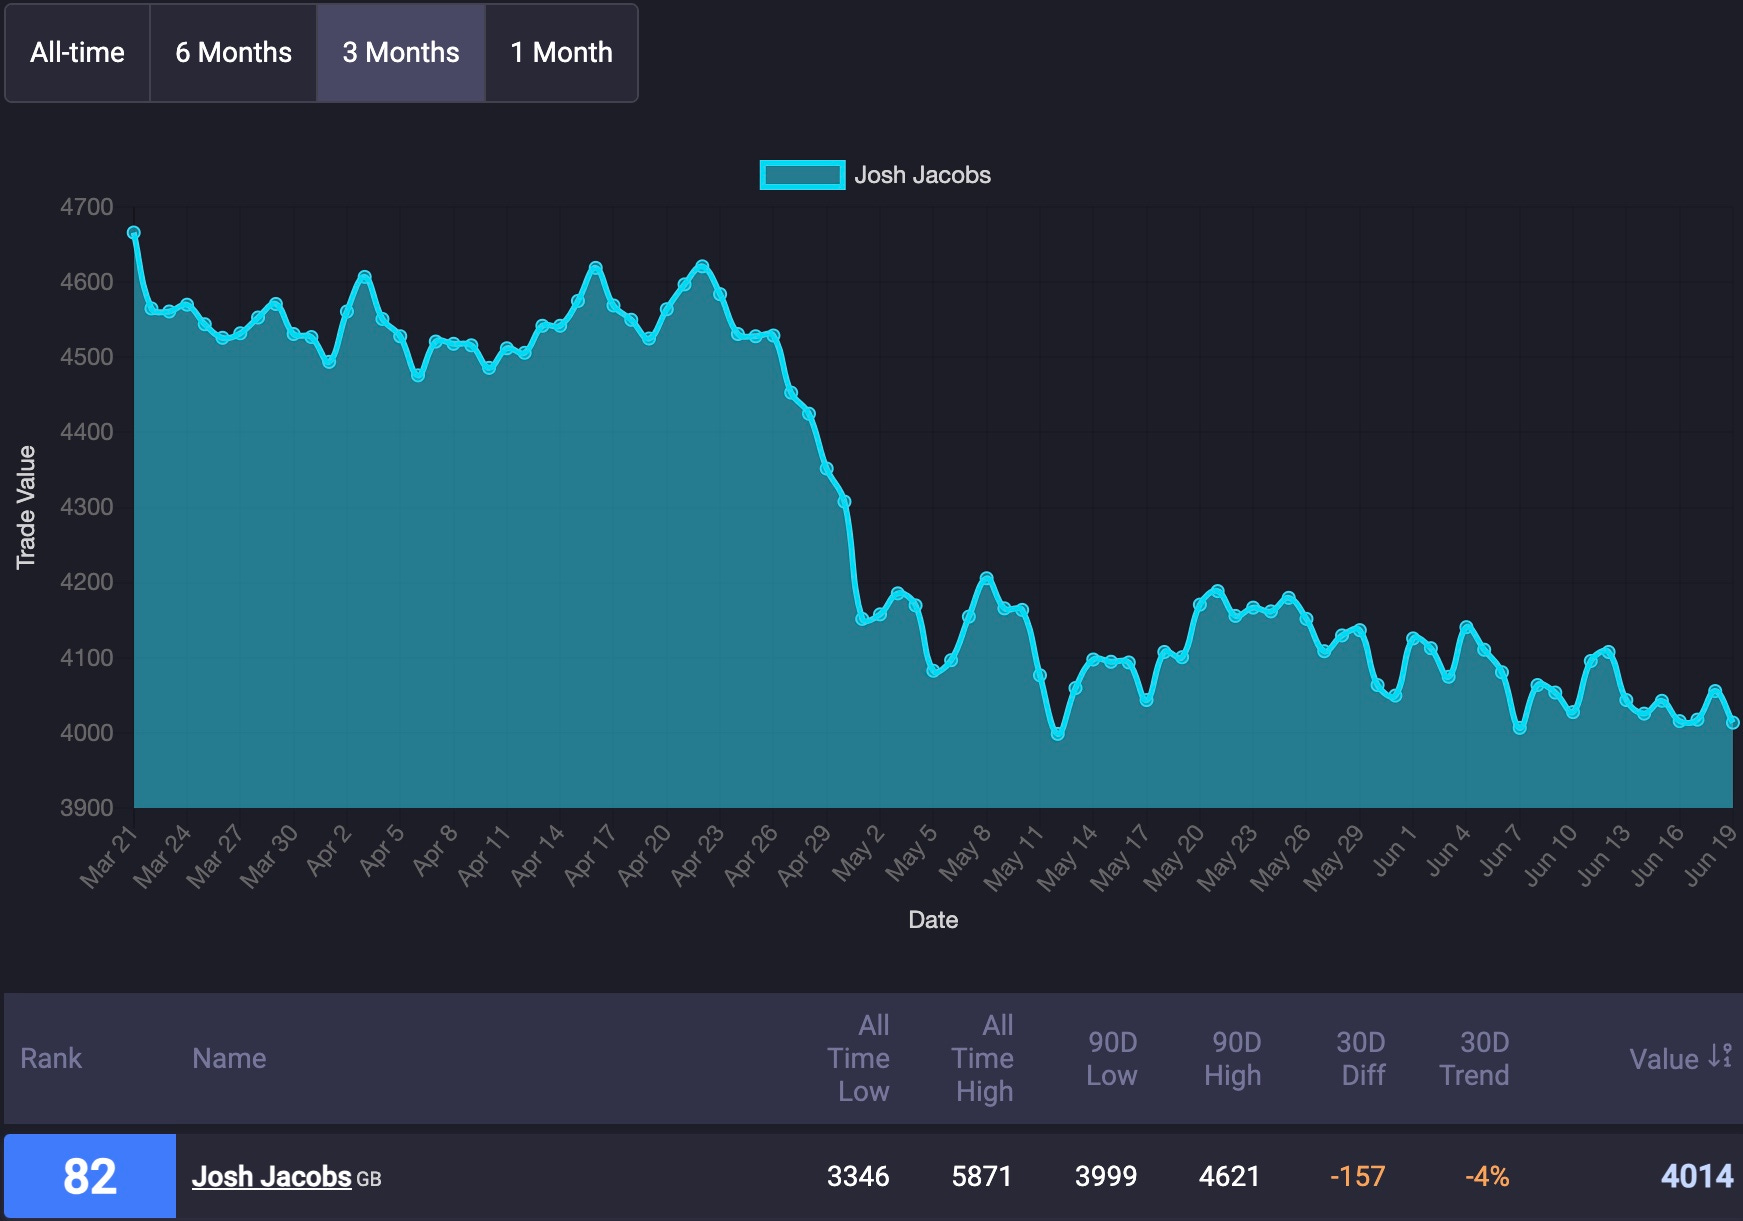Click the GB tag next to Josh Jacobs
This screenshot has height=1221, width=1743.
(x=369, y=1180)
